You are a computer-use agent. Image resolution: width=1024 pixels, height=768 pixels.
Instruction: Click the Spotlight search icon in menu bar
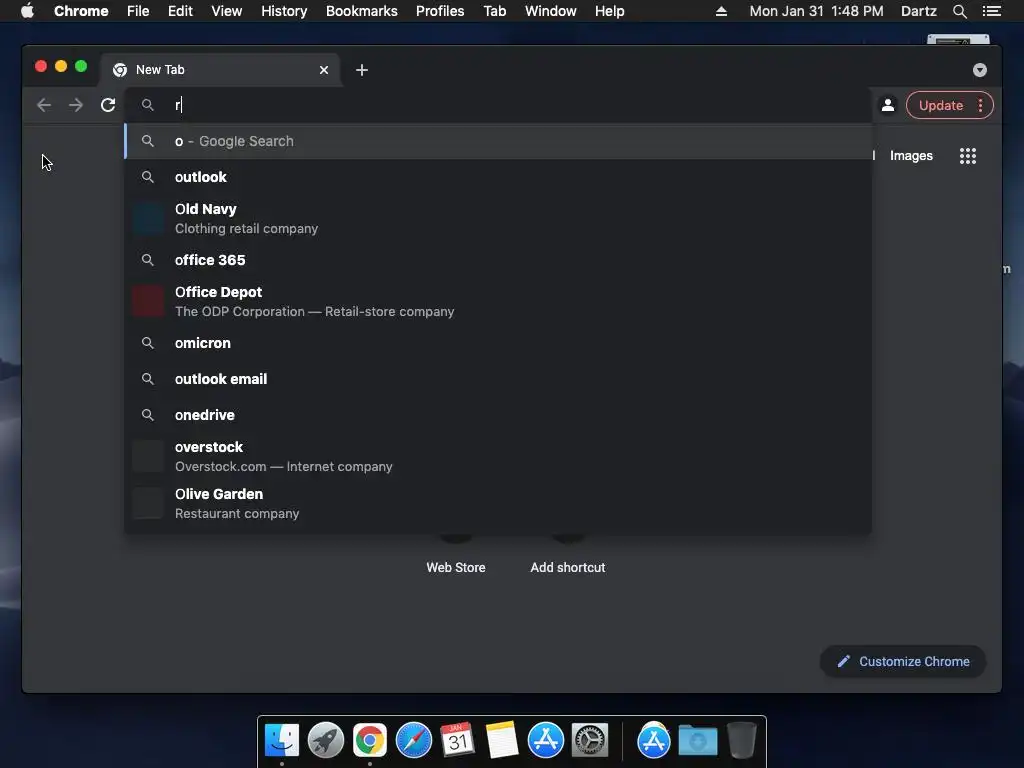(959, 11)
